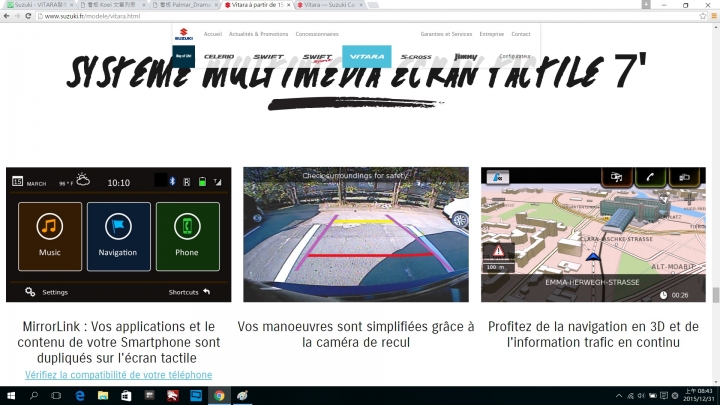Open the Concessionnaires menu item
Screen dimensions: 720x405
tap(317, 34)
